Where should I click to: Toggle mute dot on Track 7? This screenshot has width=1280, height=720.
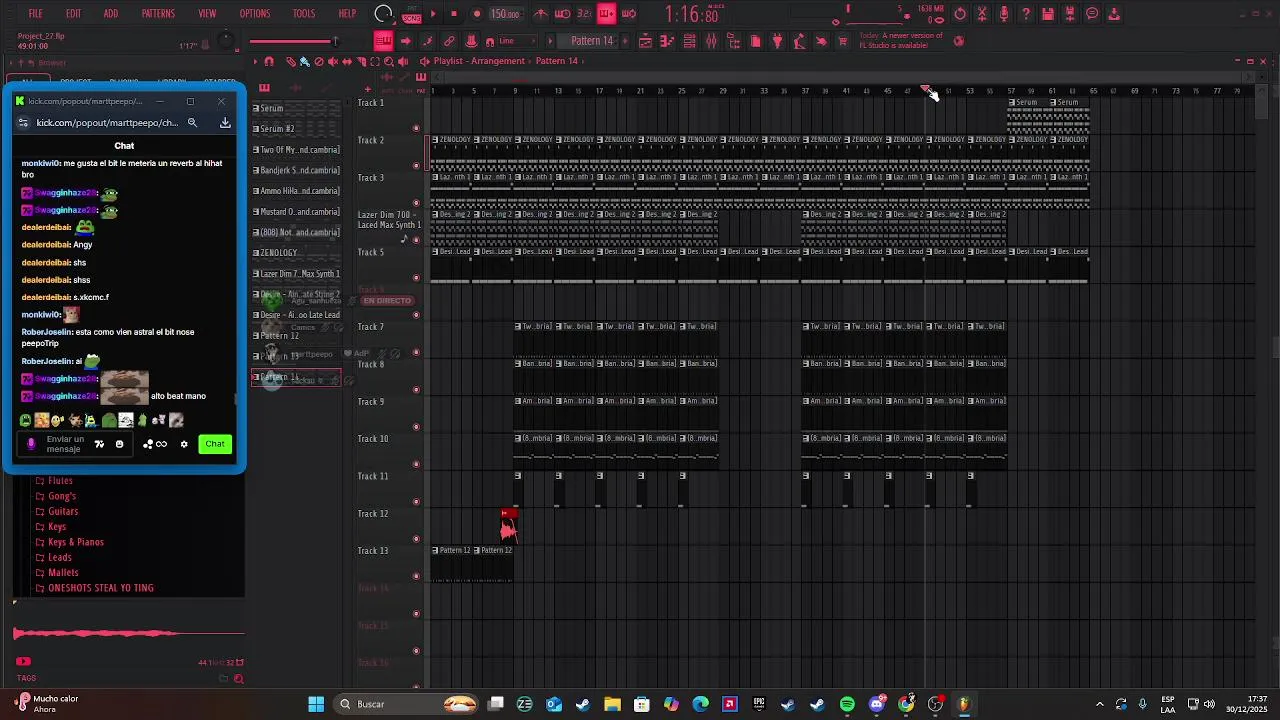(x=416, y=352)
